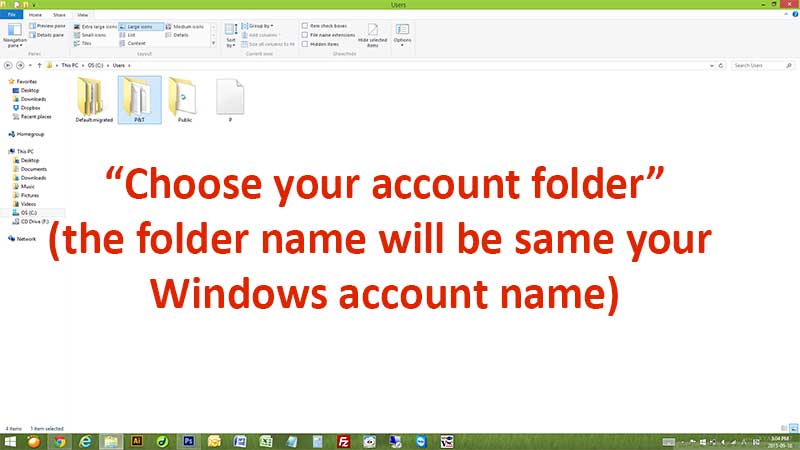Open Photoshop from the taskbar
Screen dimensions: 800x450
point(188,441)
